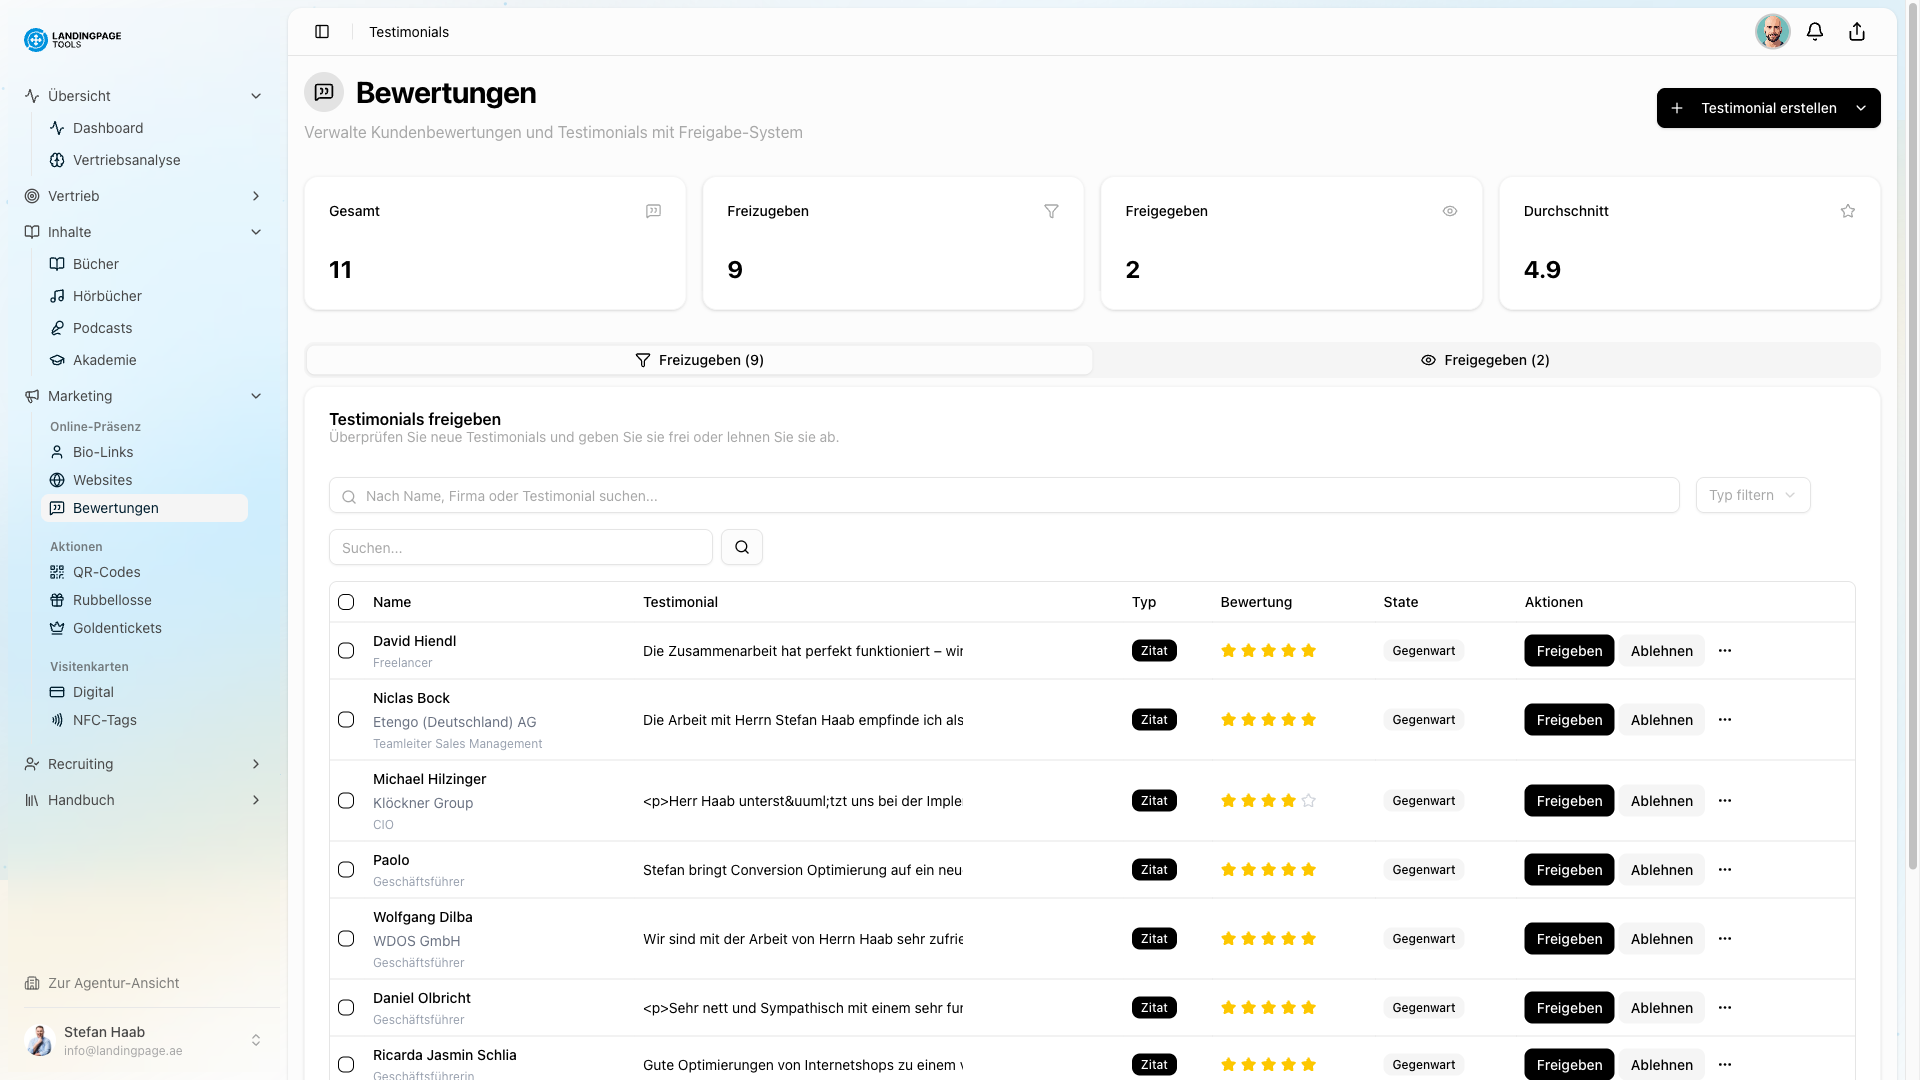The width and height of the screenshot is (1920, 1080).
Task: Click the share/export icon in the top bar
Action: pos(1857,31)
